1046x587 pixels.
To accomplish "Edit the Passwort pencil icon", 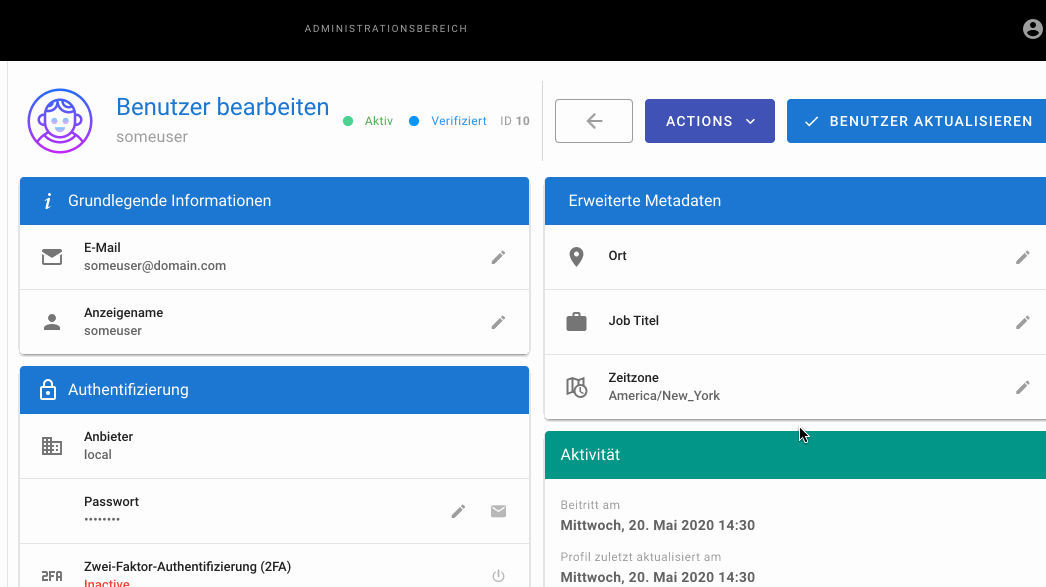I will point(458,511).
